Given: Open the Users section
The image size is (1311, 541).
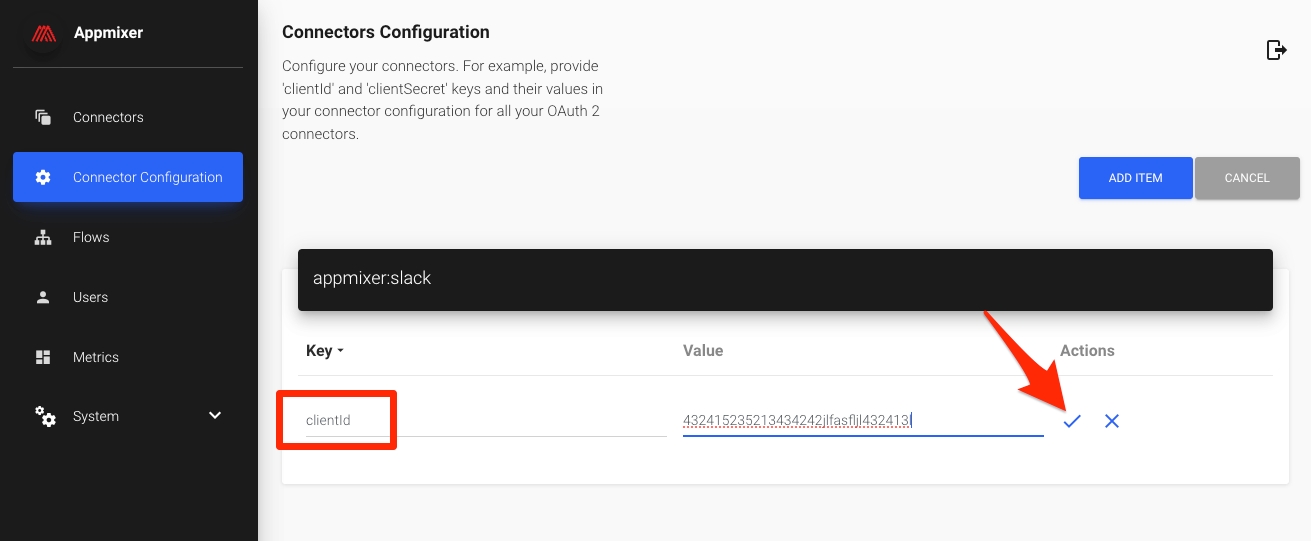Looking at the screenshot, I should pyautogui.click(x=90, y=297).
